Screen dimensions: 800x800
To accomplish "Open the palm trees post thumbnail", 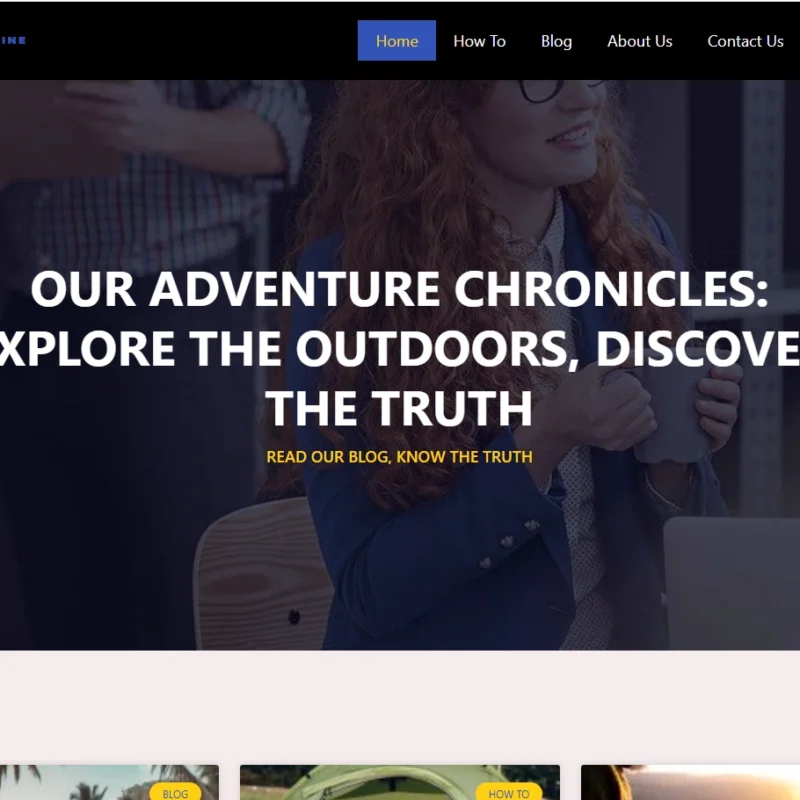I will 109,782.
